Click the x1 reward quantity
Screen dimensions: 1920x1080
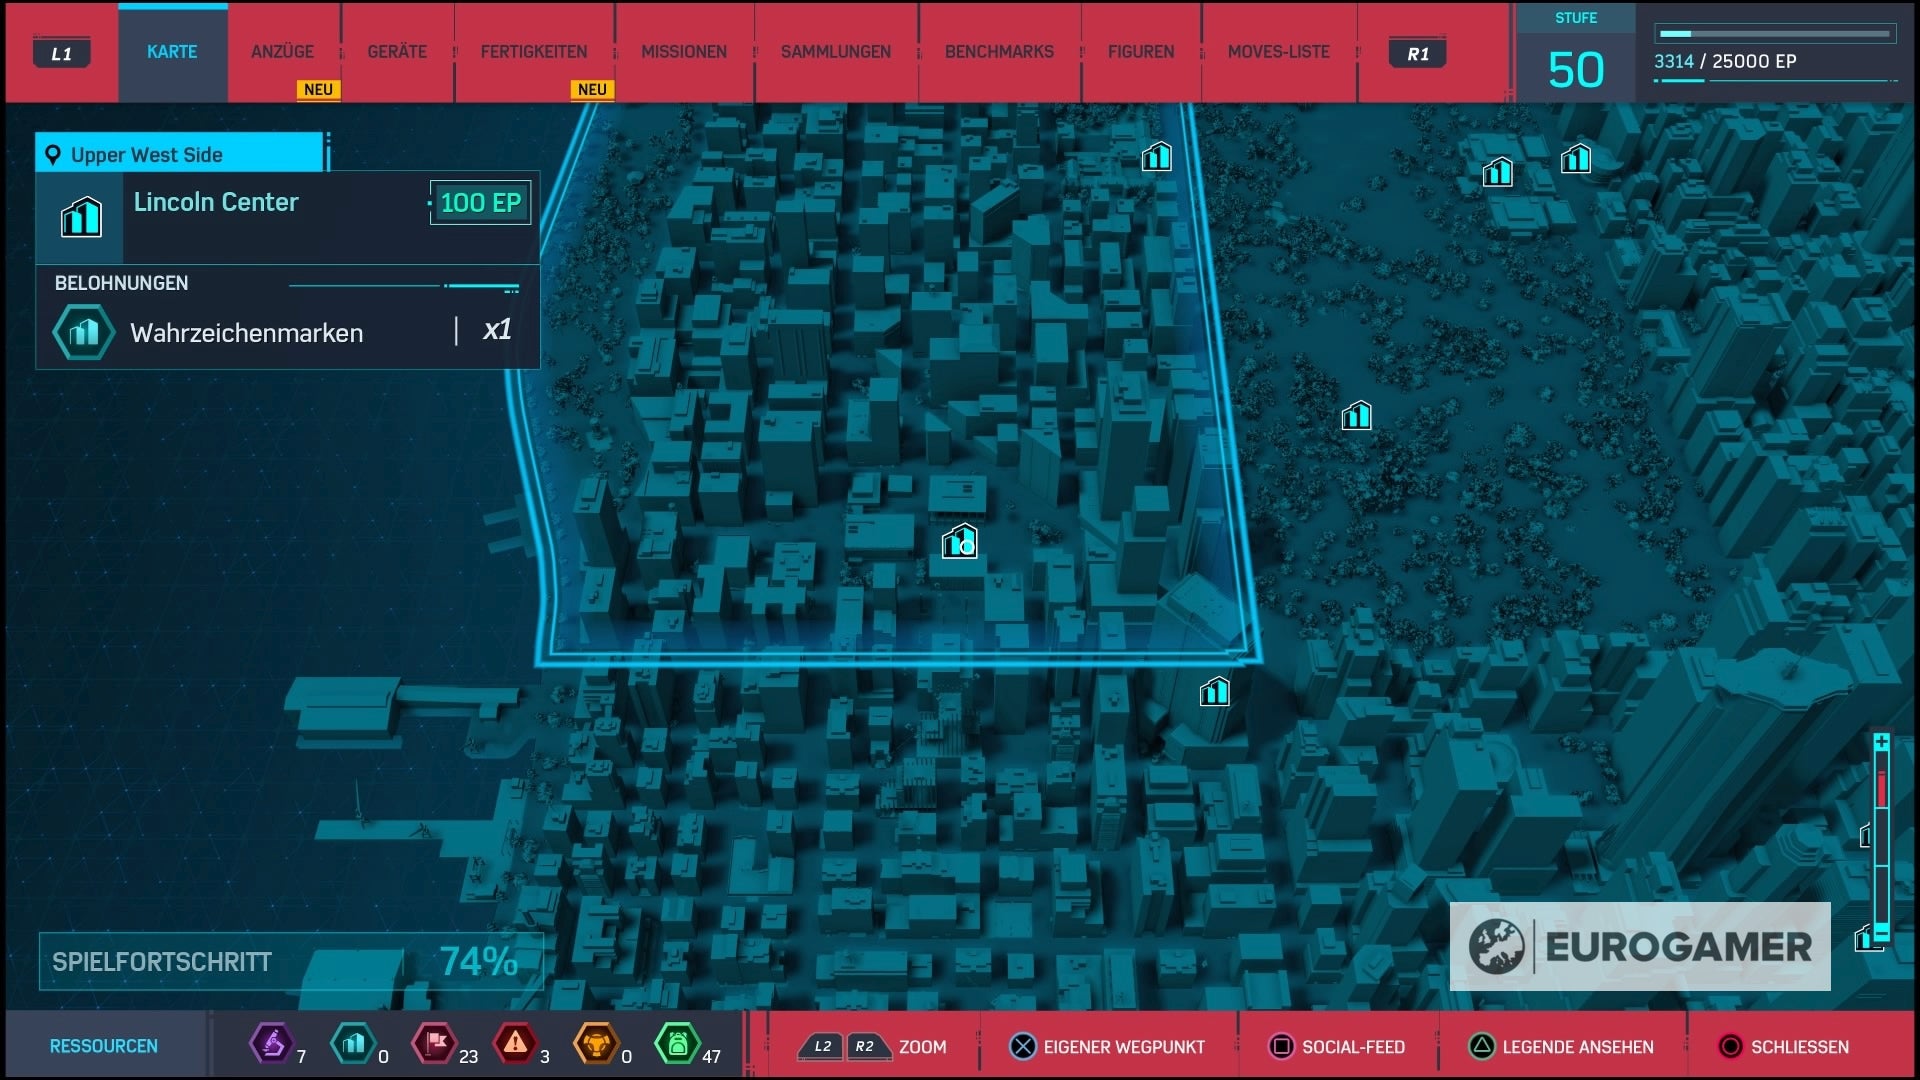click(x=497, y=330)
